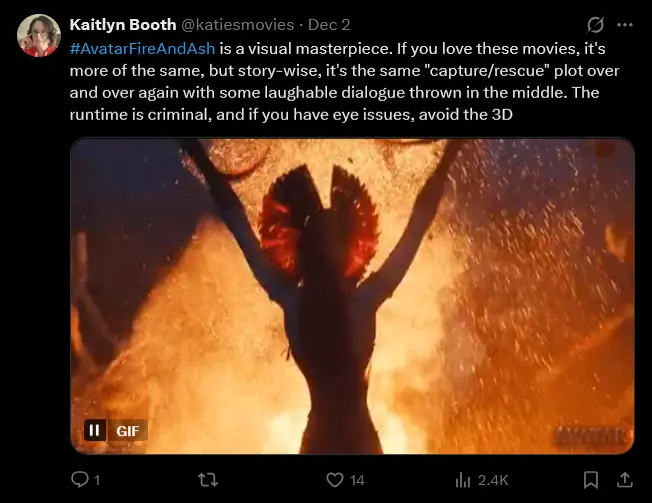Viewport: 652px width, 503px height.
Task: Click the AVATAR watermark on the GIF
Action: [x=591, y=434]
